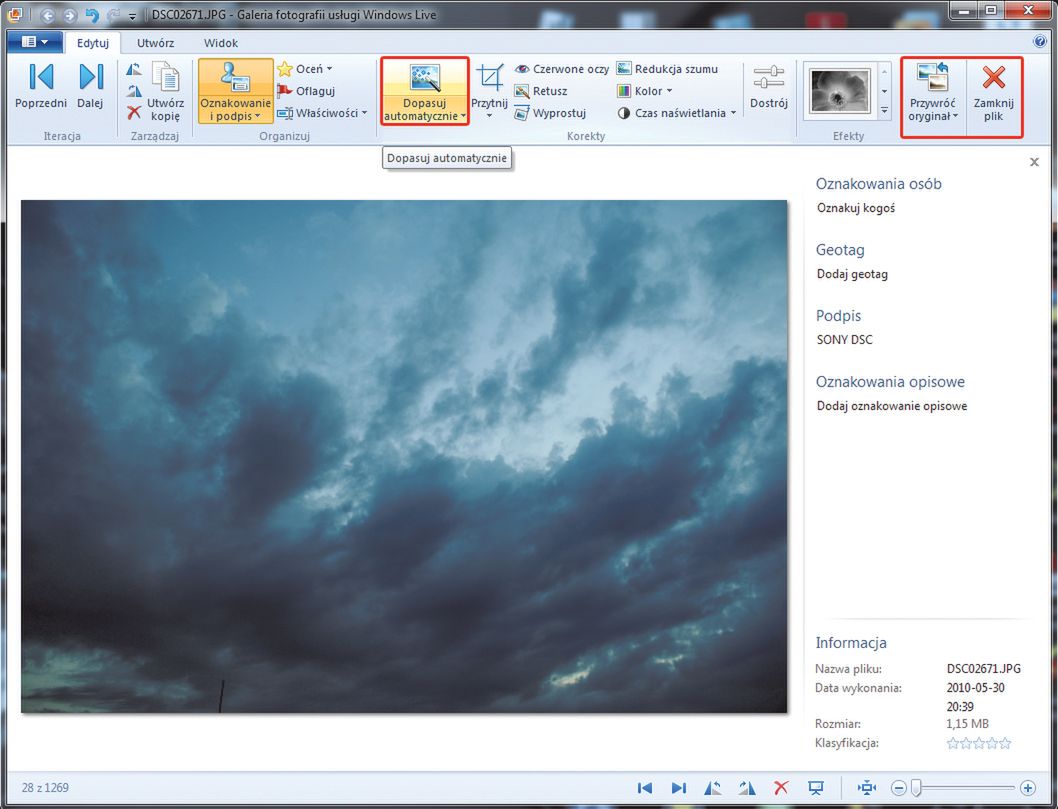Open Dostrój fine-tune adjustments

tap(768, 88)
